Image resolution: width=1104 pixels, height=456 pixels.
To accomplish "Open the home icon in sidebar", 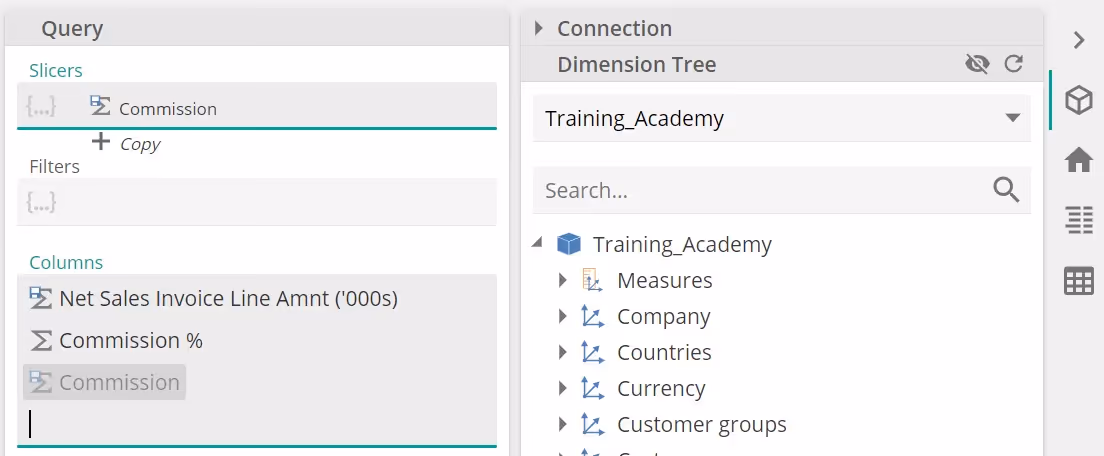I will point(1078,160).
